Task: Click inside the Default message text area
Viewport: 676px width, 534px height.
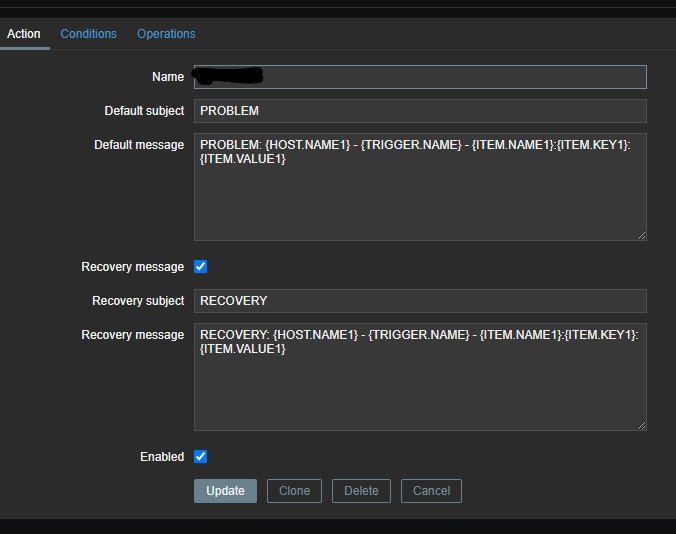Action: [x=420, y=187]
